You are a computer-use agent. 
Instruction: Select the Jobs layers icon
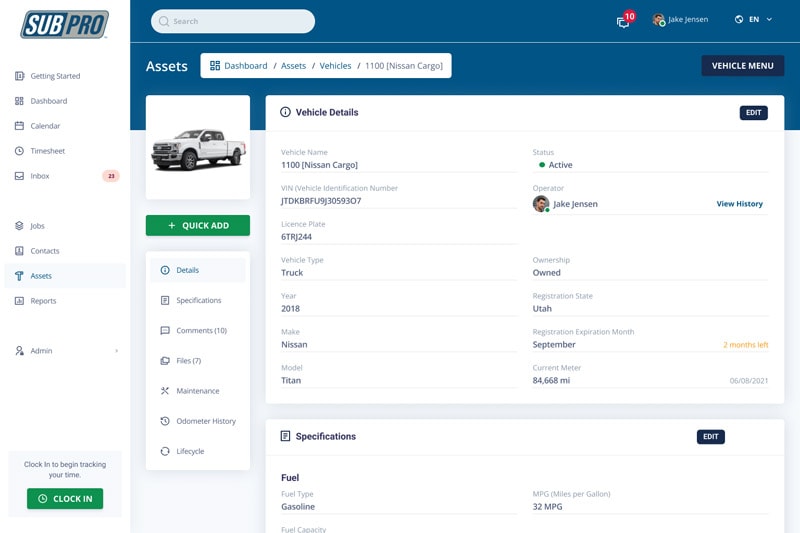(x=19, y=226)
